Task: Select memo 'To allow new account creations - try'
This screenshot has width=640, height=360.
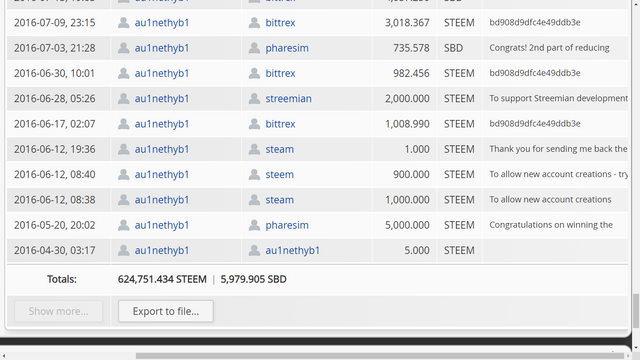Action: [x=558, y=174]
